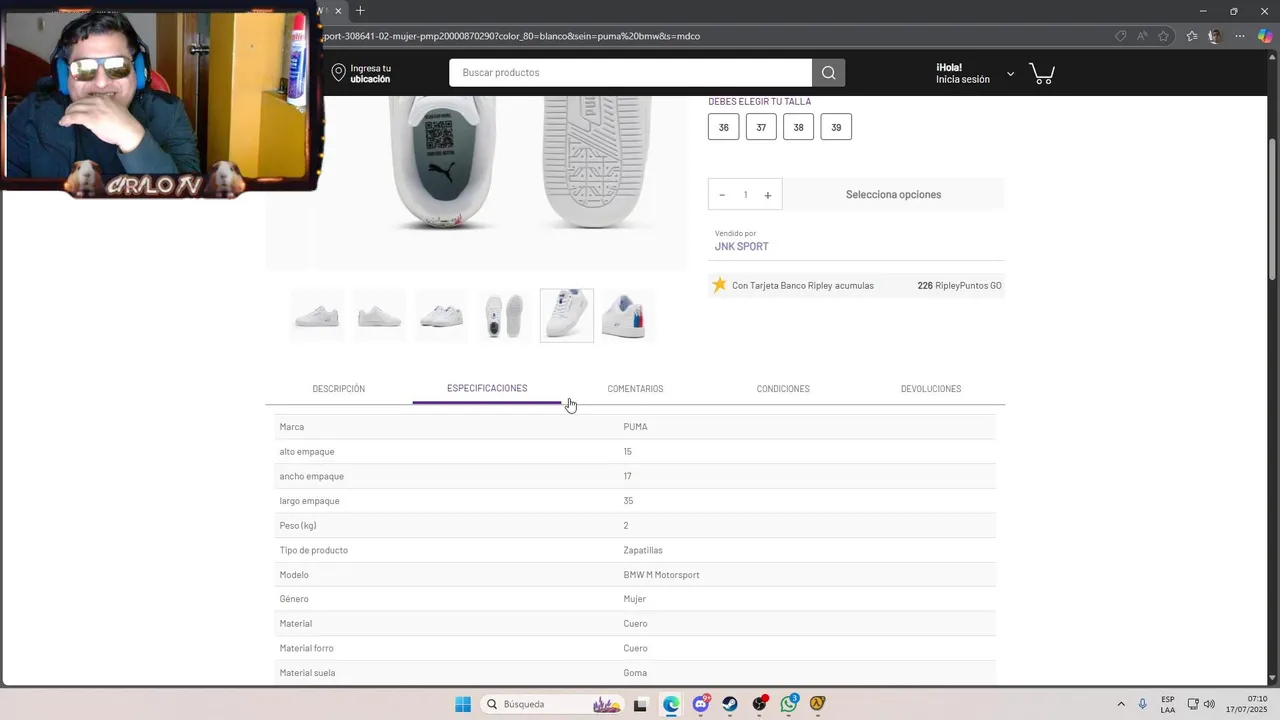The height and width of the screenshot is (720, 1280).
Task: Click the page vertical scrollbar thumb
Action: (x=1273, y=208)
